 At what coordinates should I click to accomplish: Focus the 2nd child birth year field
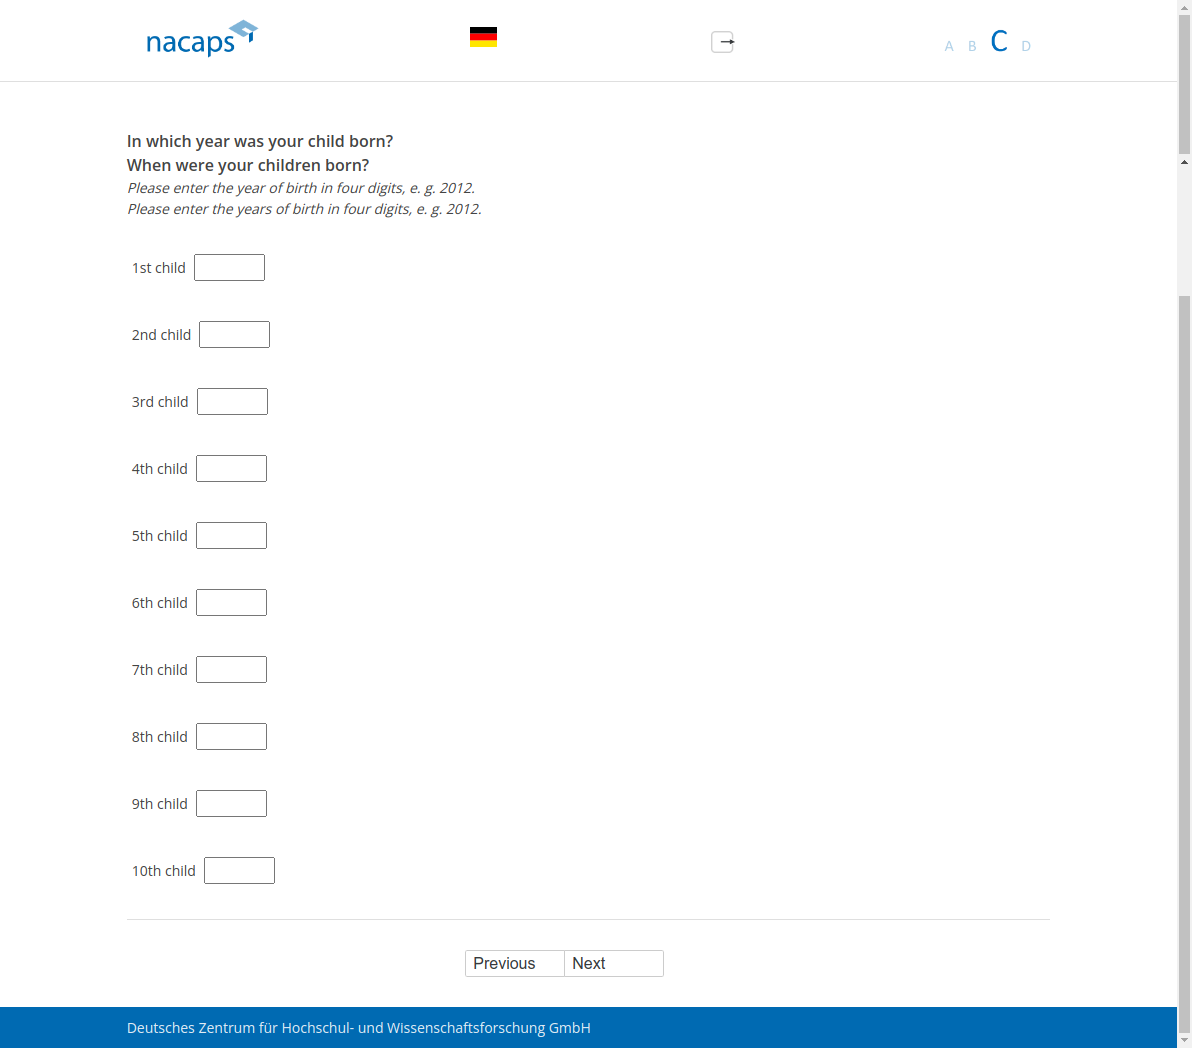(x=234, y=335)
